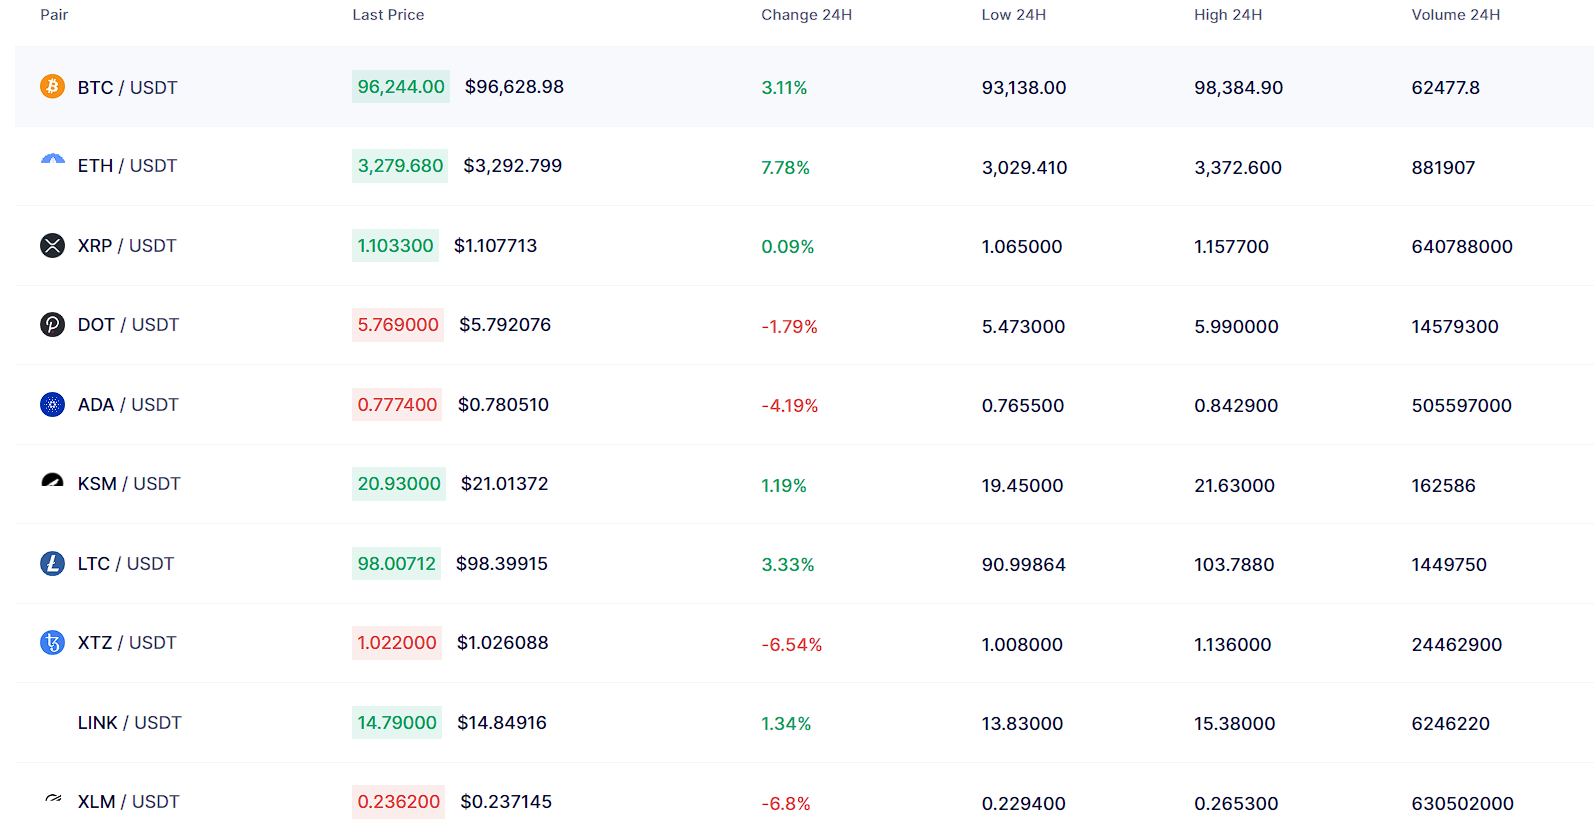The height and width of the screenshot is (828, 1594).
Task: Click the BTC 24H volume 62477.8
Action: (1445, 88)
